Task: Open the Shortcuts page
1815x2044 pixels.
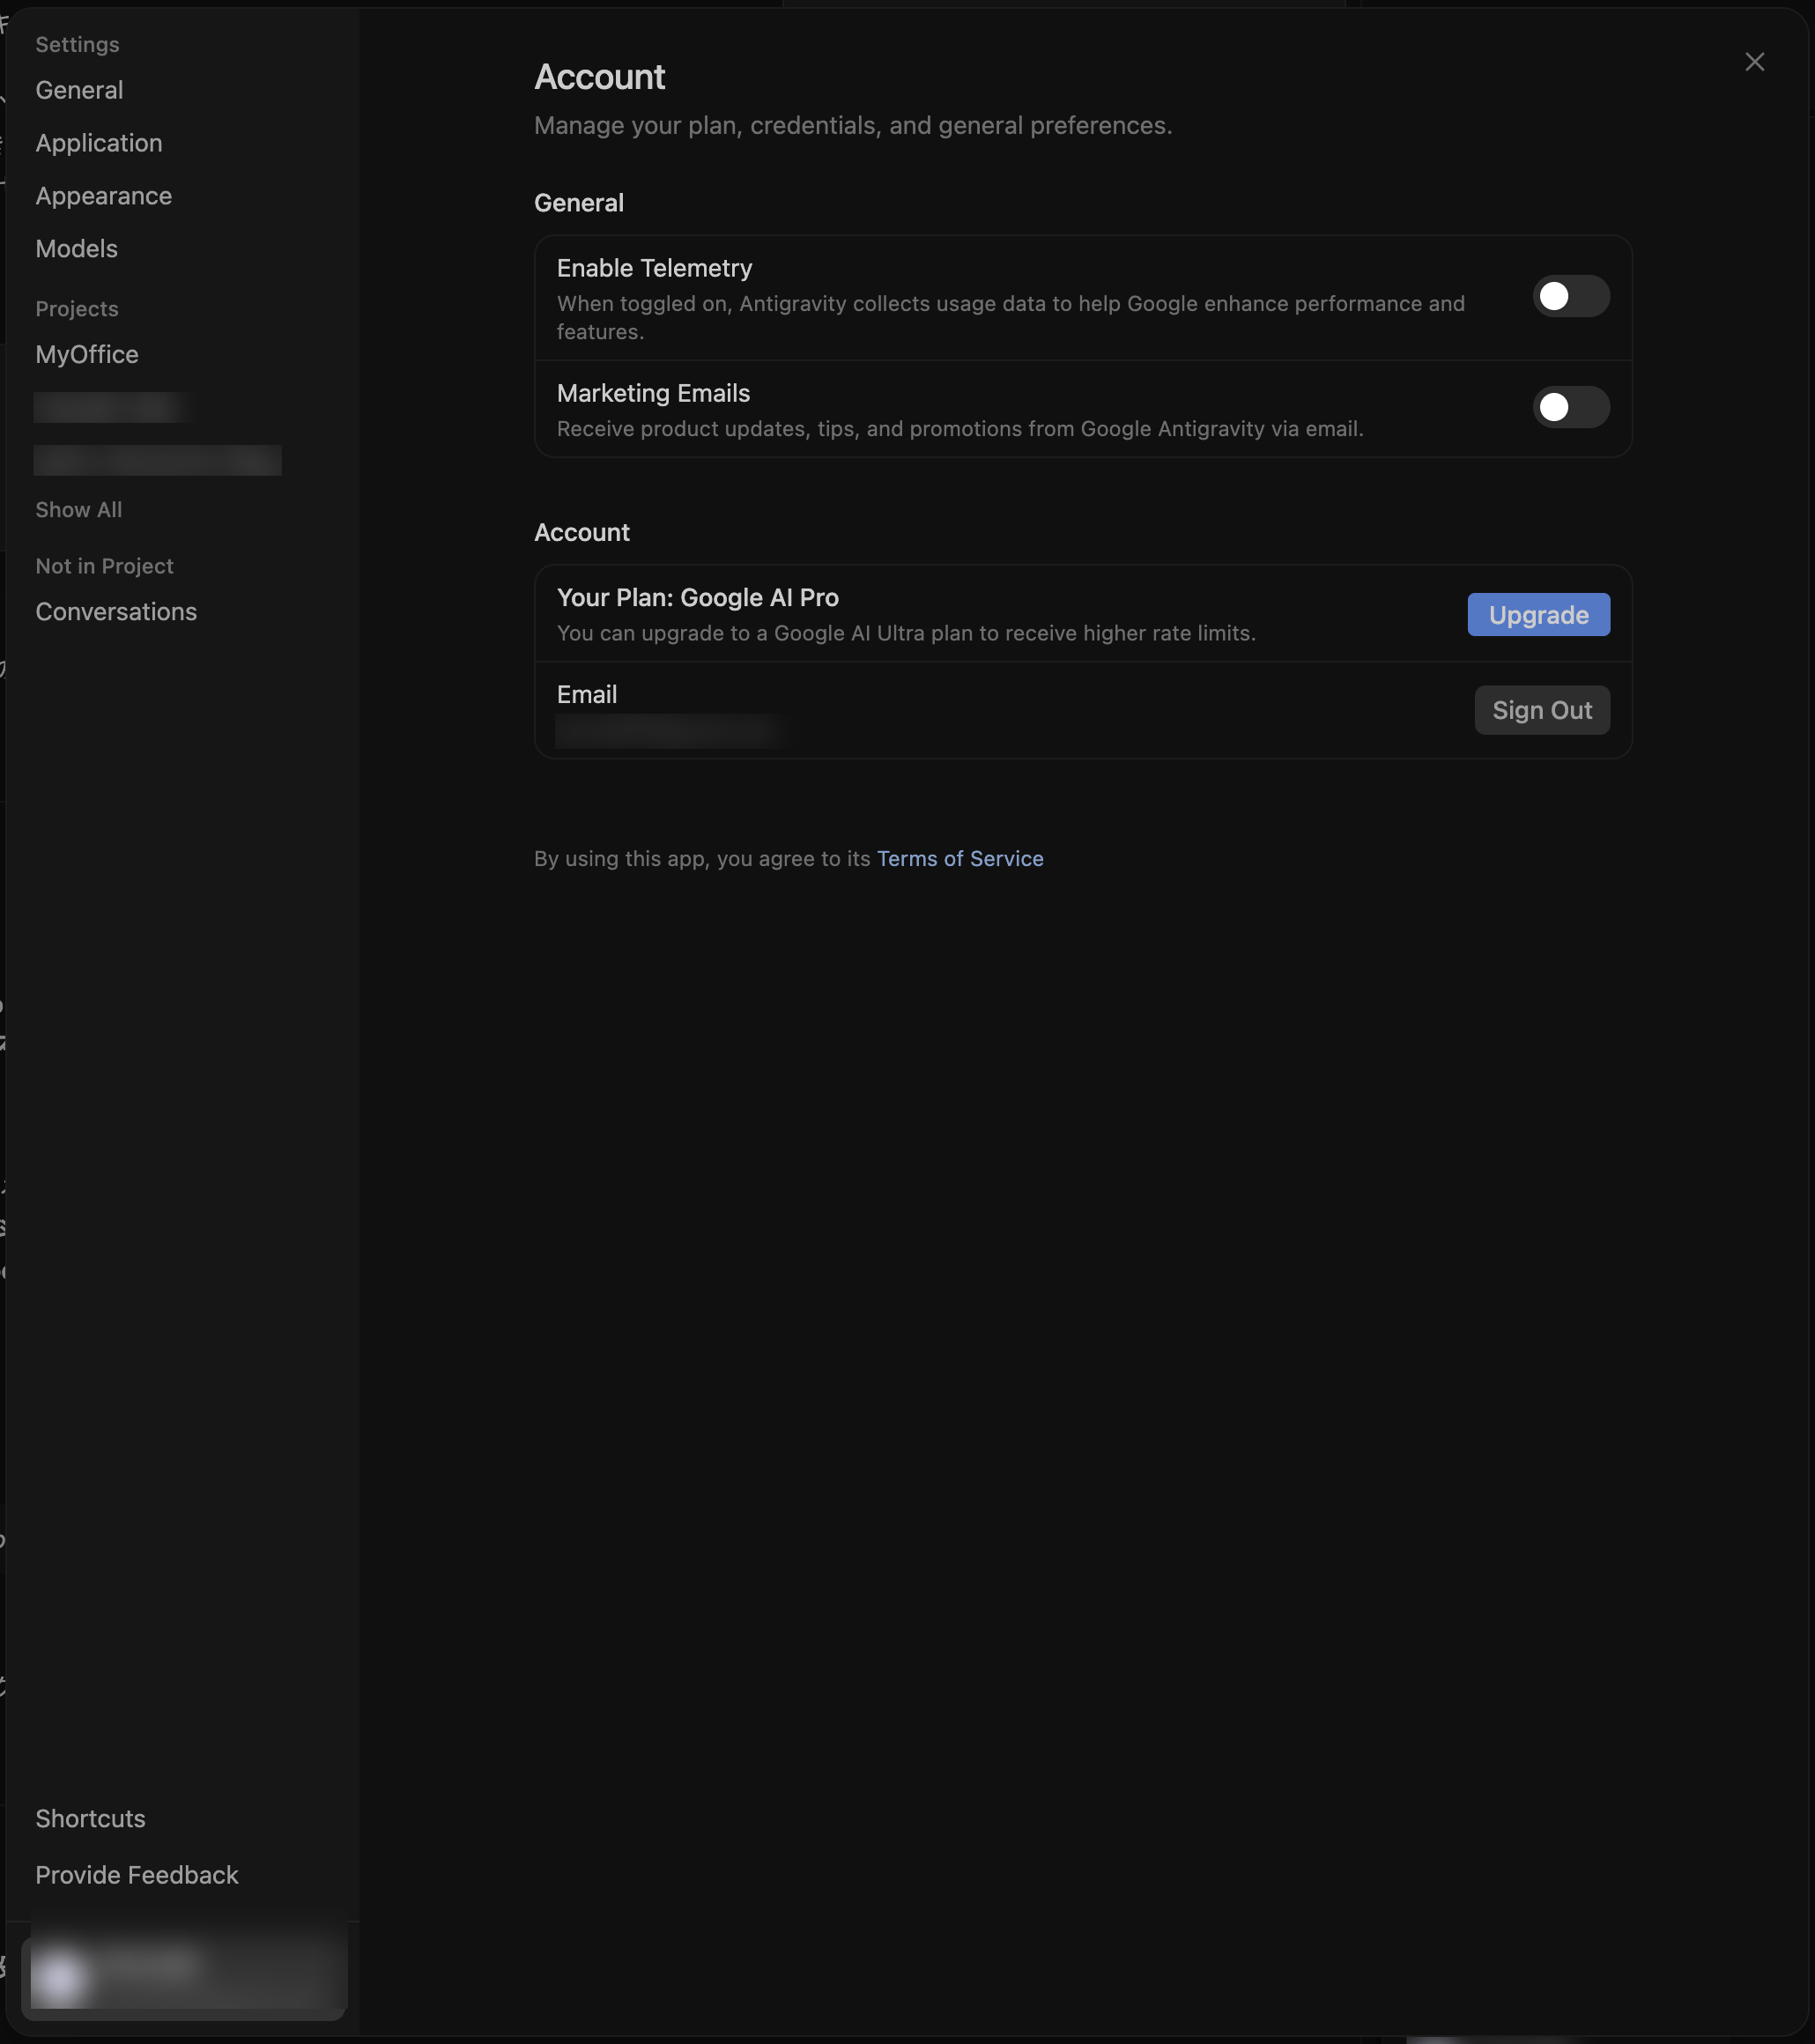Action: [x=91, y=1819]
